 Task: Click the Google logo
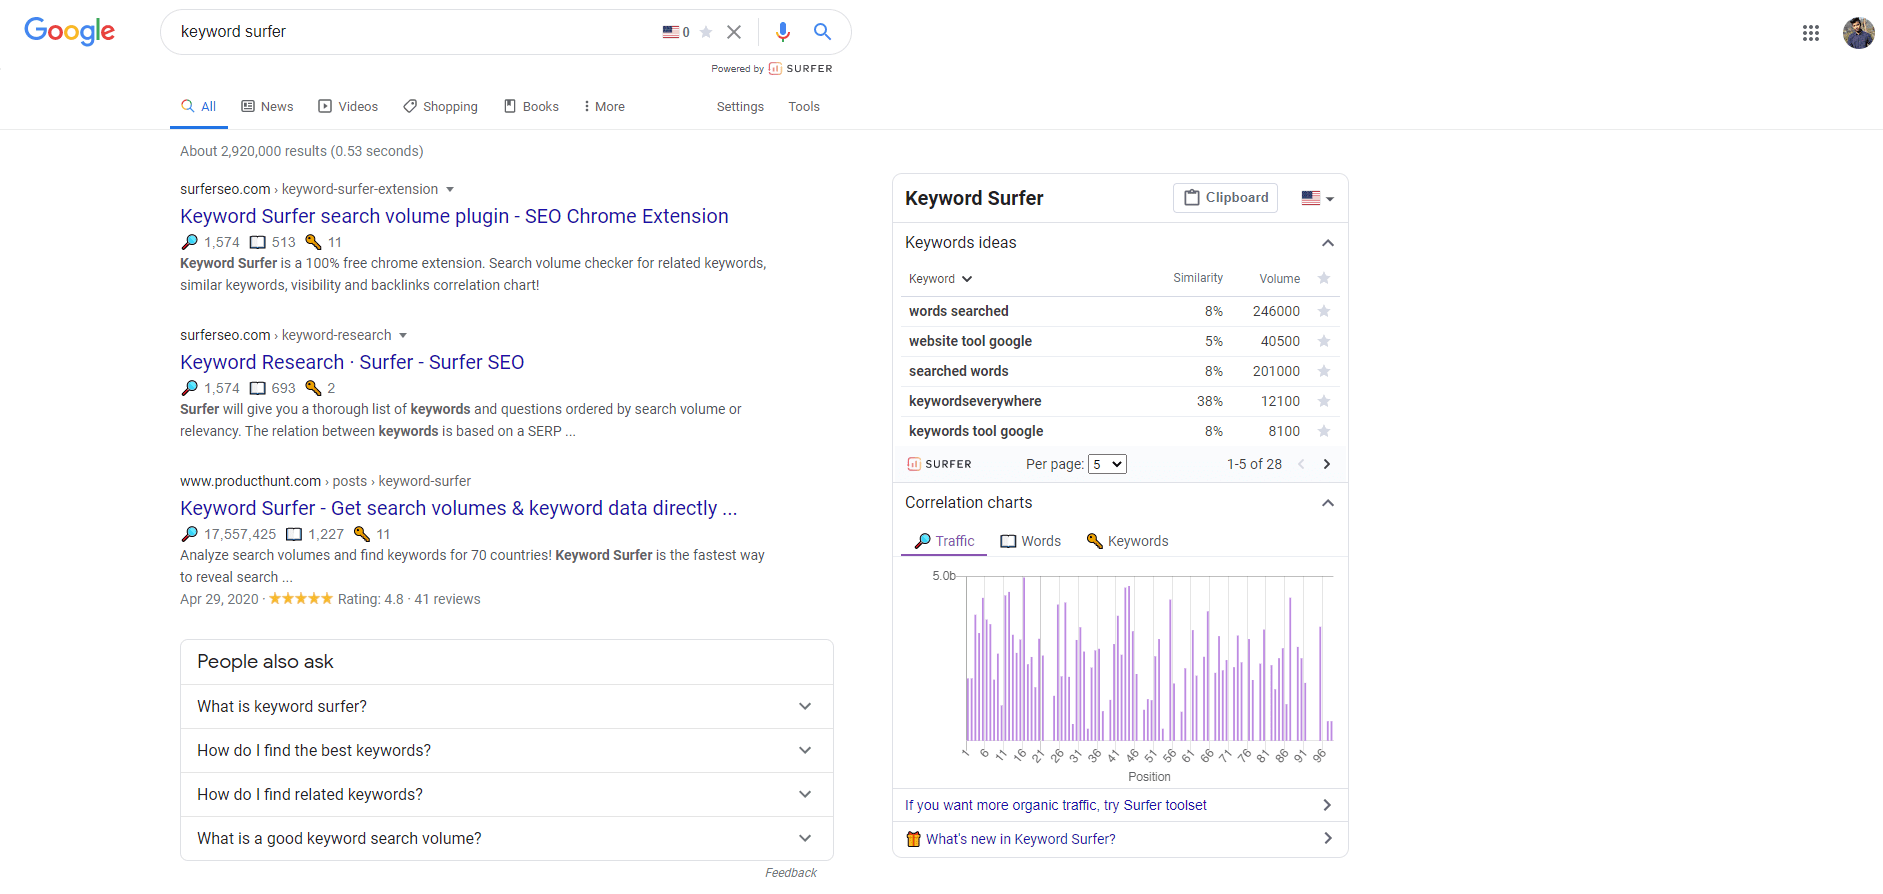tap(69, 31)
